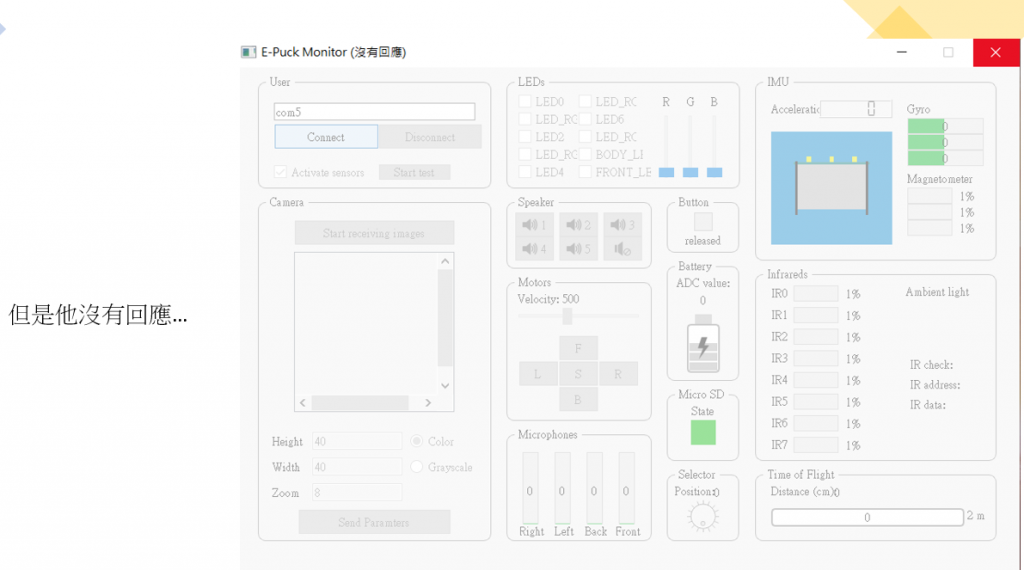Toggle the LED2 checkbox
Viewport: 1024px width, 570px height.
tap(524, 137)
